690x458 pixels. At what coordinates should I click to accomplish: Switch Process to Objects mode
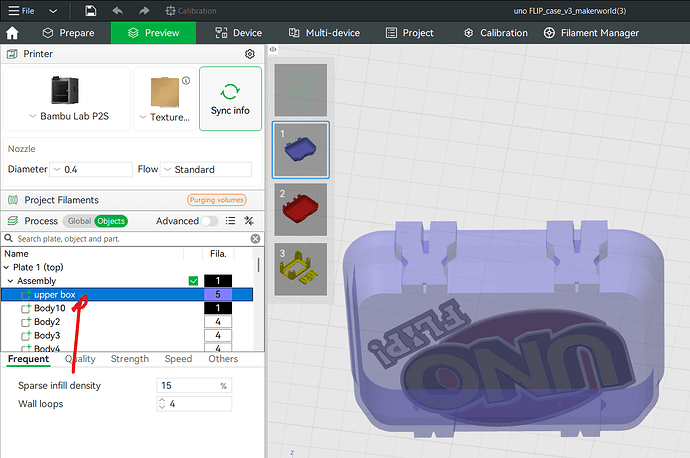[x=111, y=221]
